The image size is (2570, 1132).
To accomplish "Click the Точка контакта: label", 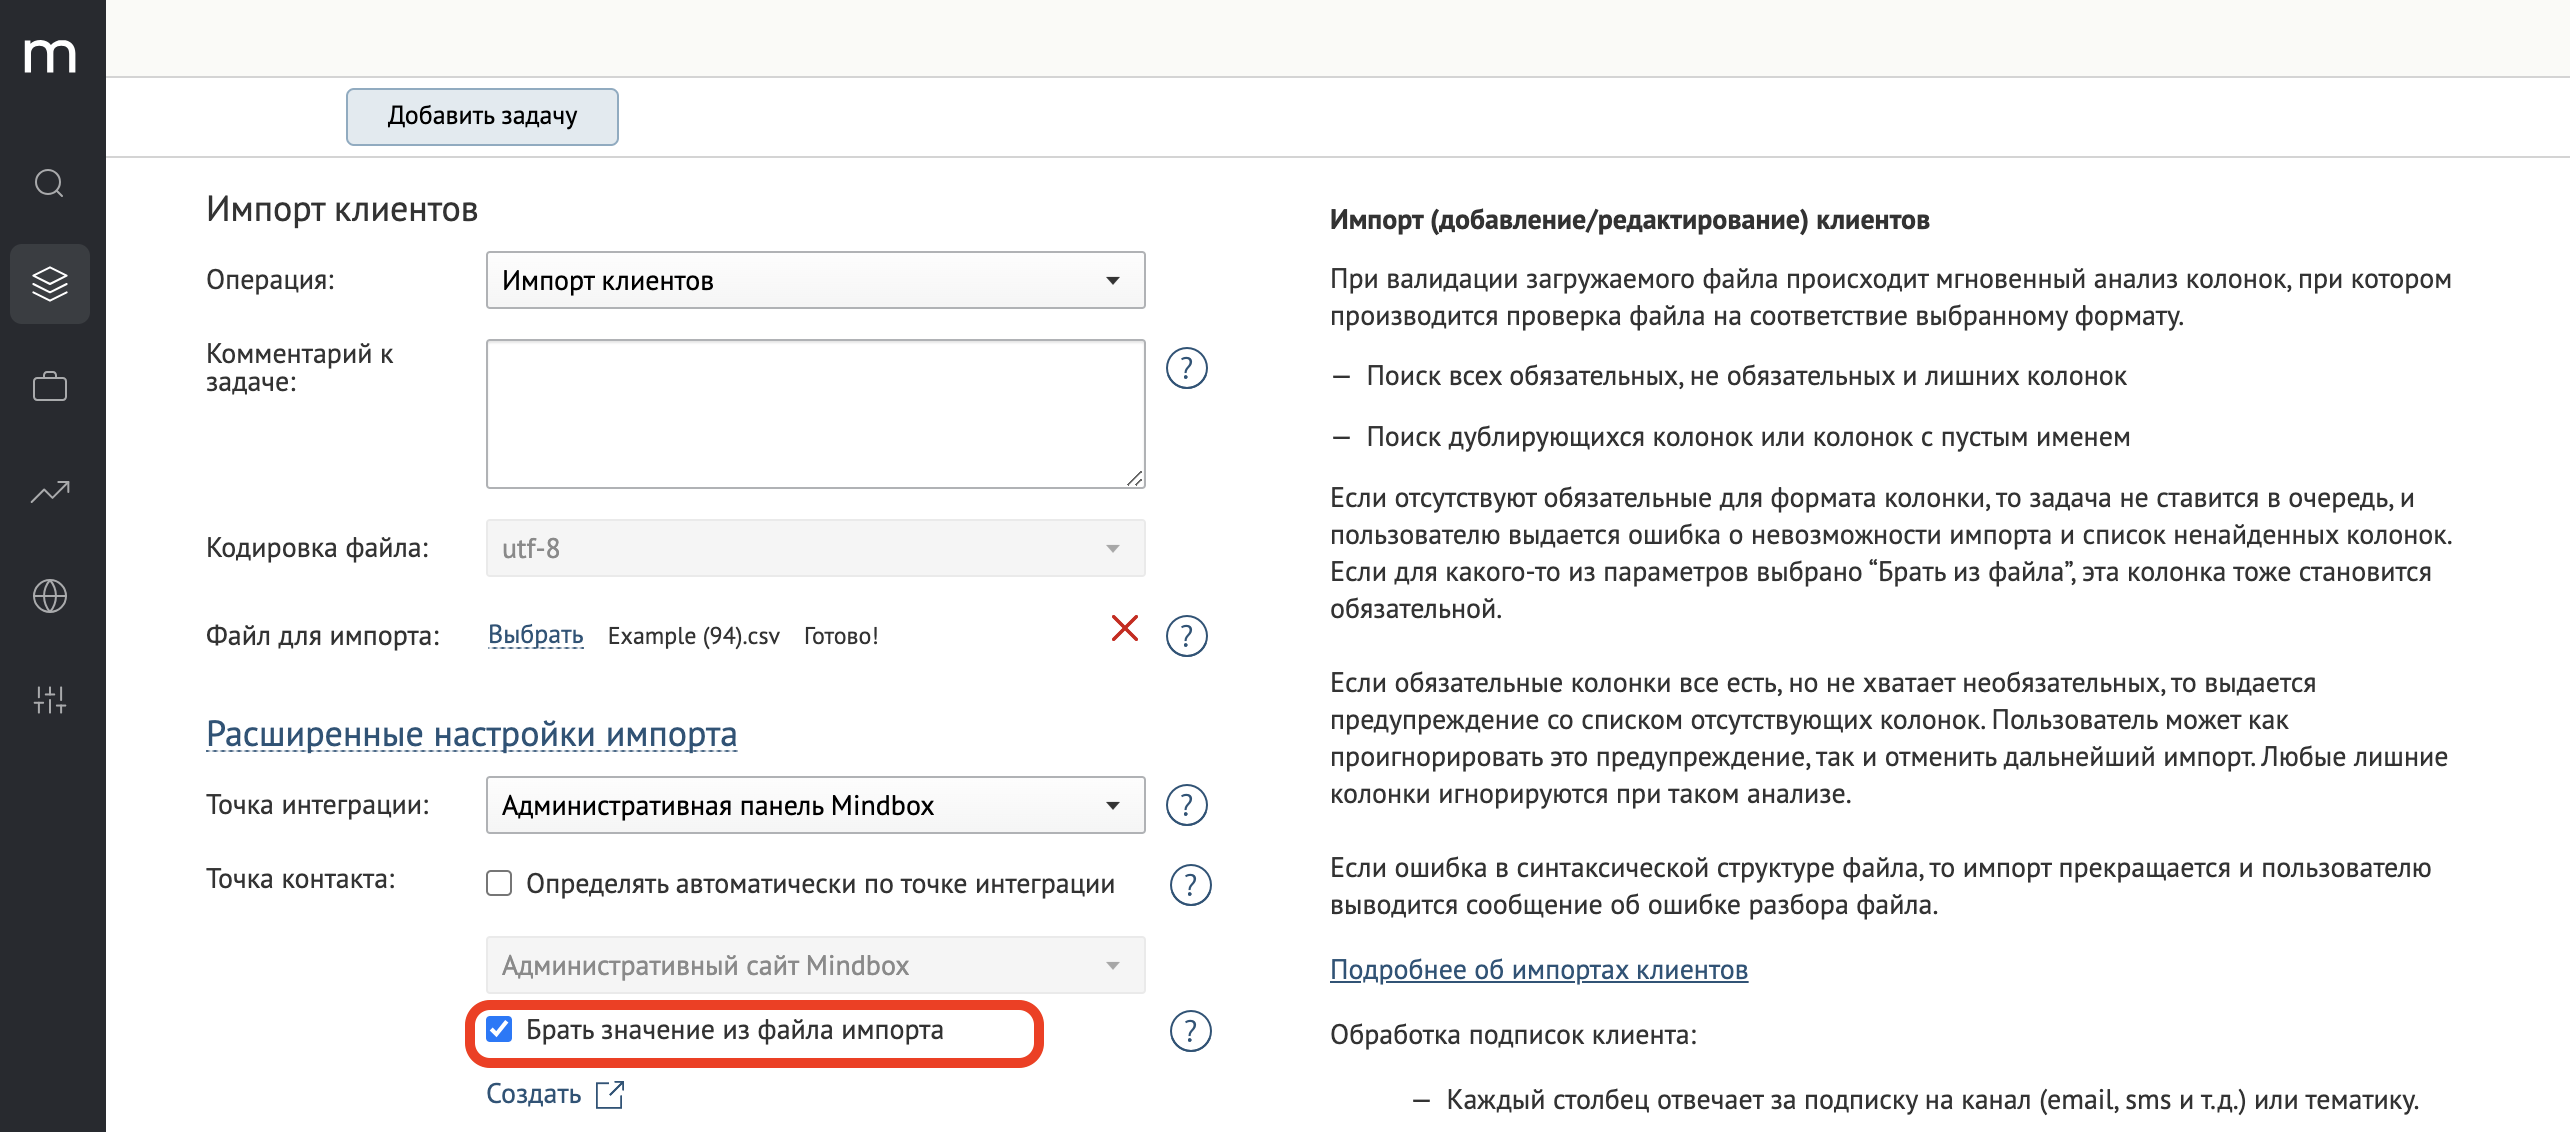I will point(300,880).
